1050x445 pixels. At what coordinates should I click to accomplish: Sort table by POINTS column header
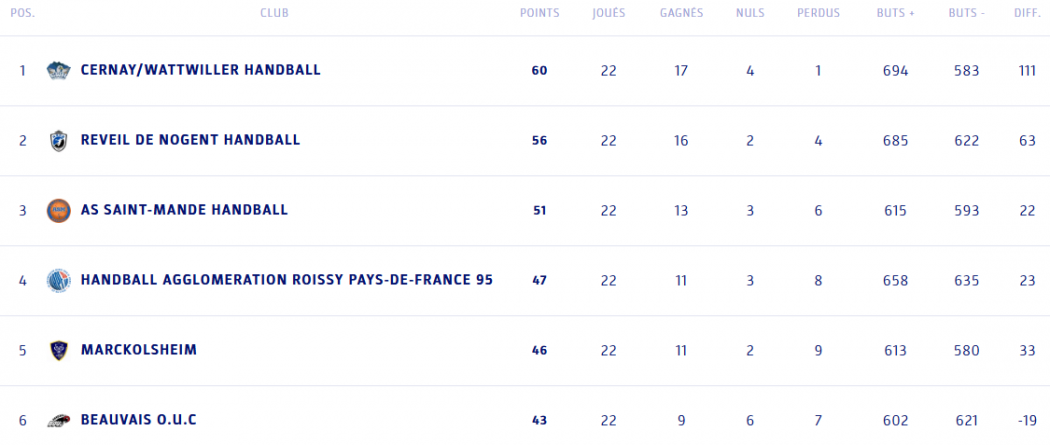tap(539, 14)
